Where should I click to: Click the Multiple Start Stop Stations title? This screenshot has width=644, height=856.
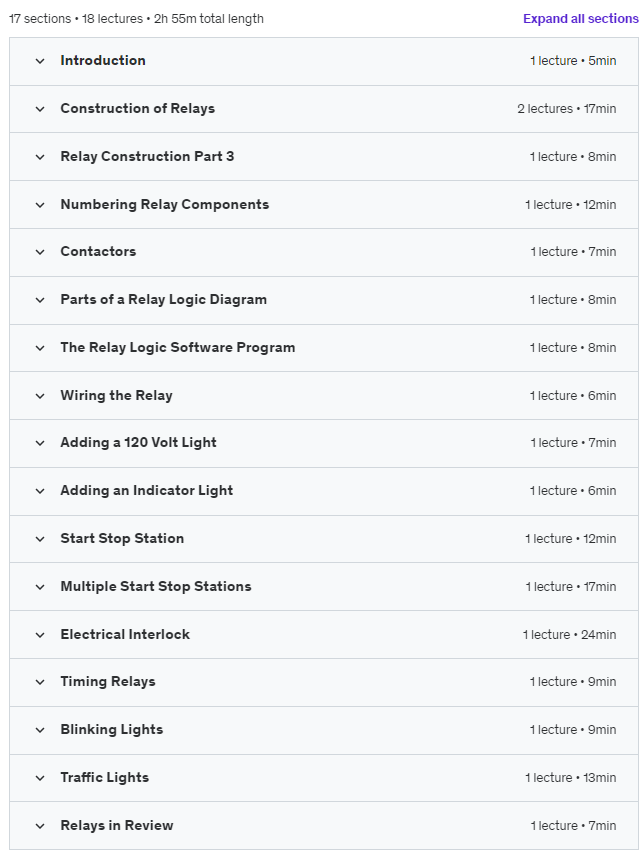(x=155, y=587)
